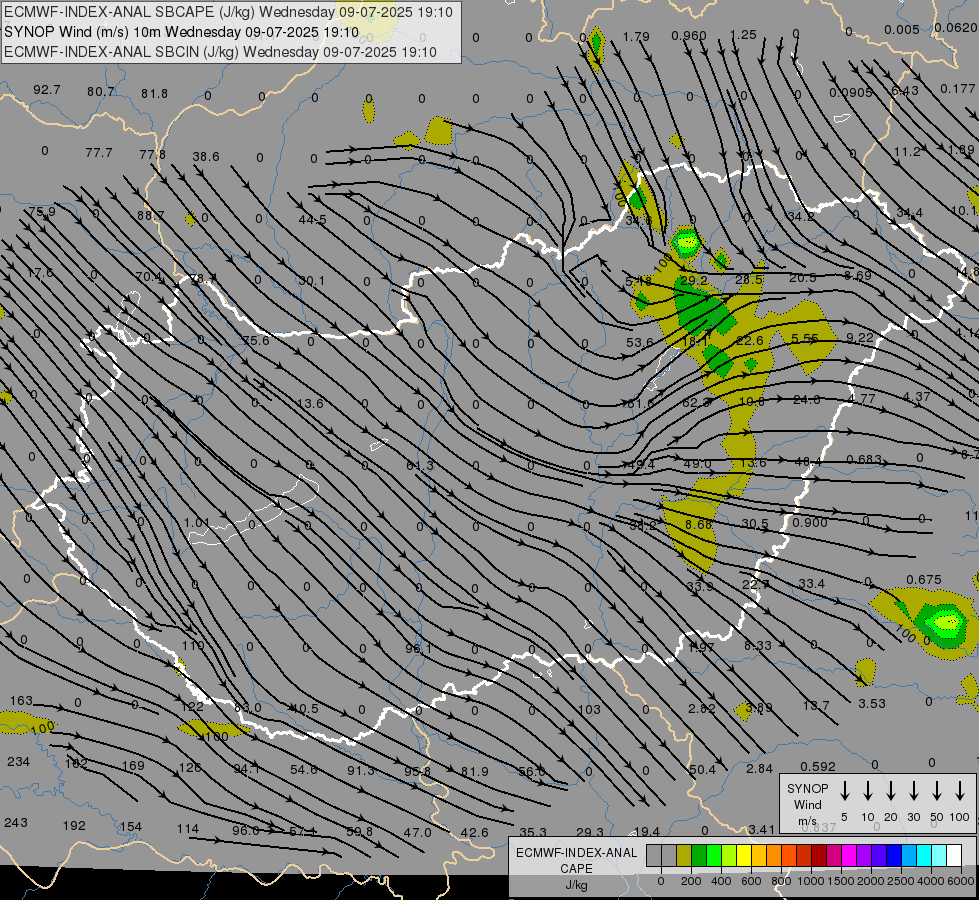Screen dimensions: 979x900
Task: Select the pure blue swatch in CAPE legend
Action: (894, 856)
